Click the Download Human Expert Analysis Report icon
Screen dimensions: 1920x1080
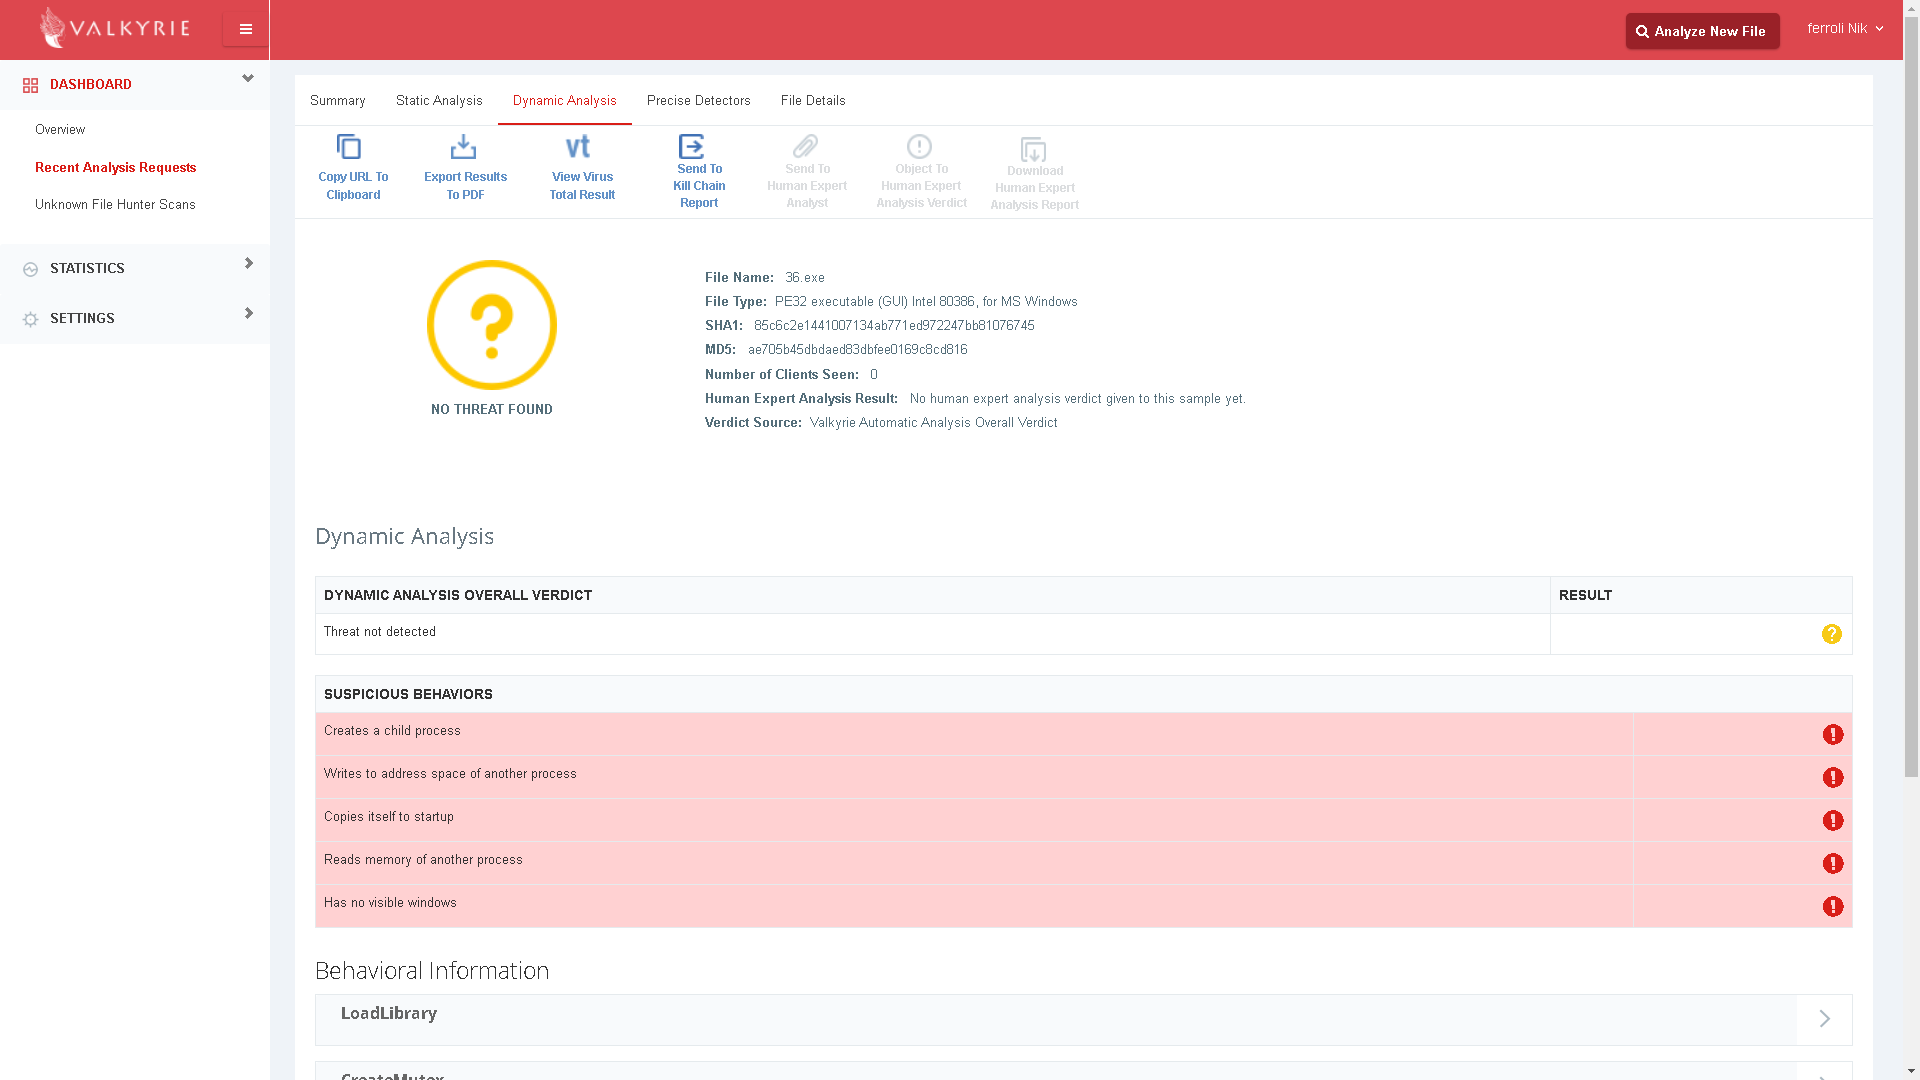pyautogui.click(x=1033, y=150)
